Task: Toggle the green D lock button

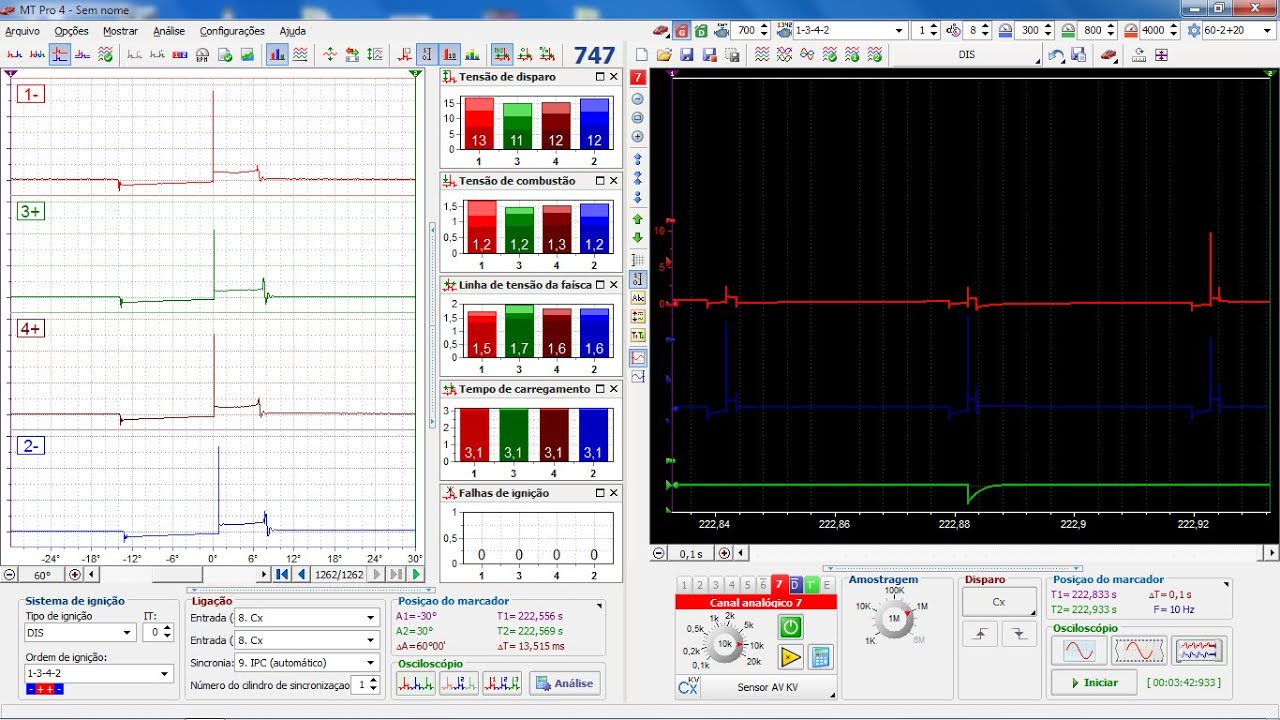Action: [x=700, y=31]
